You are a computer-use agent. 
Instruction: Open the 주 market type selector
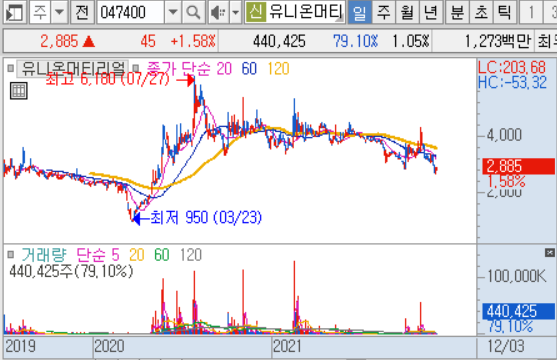pos(40,12)
